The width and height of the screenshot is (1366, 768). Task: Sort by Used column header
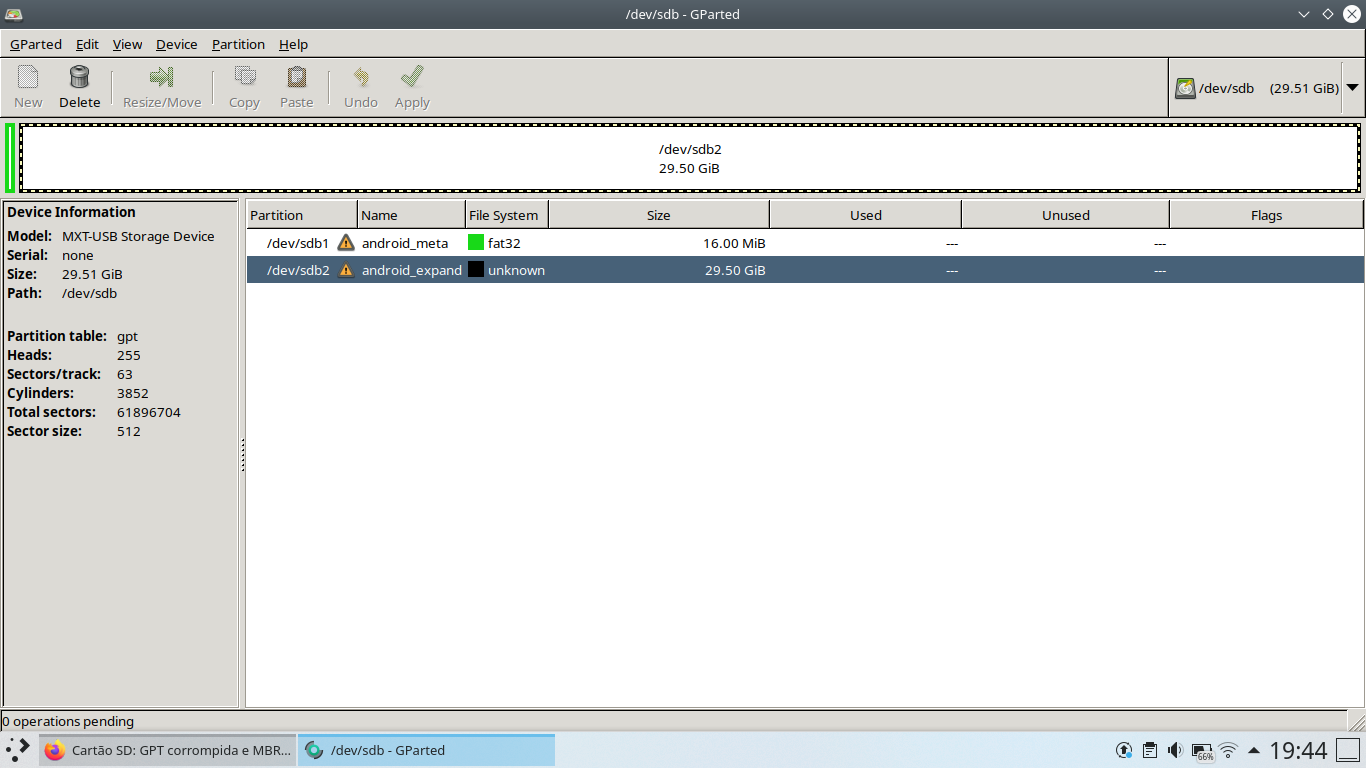(x=866, y=215)
